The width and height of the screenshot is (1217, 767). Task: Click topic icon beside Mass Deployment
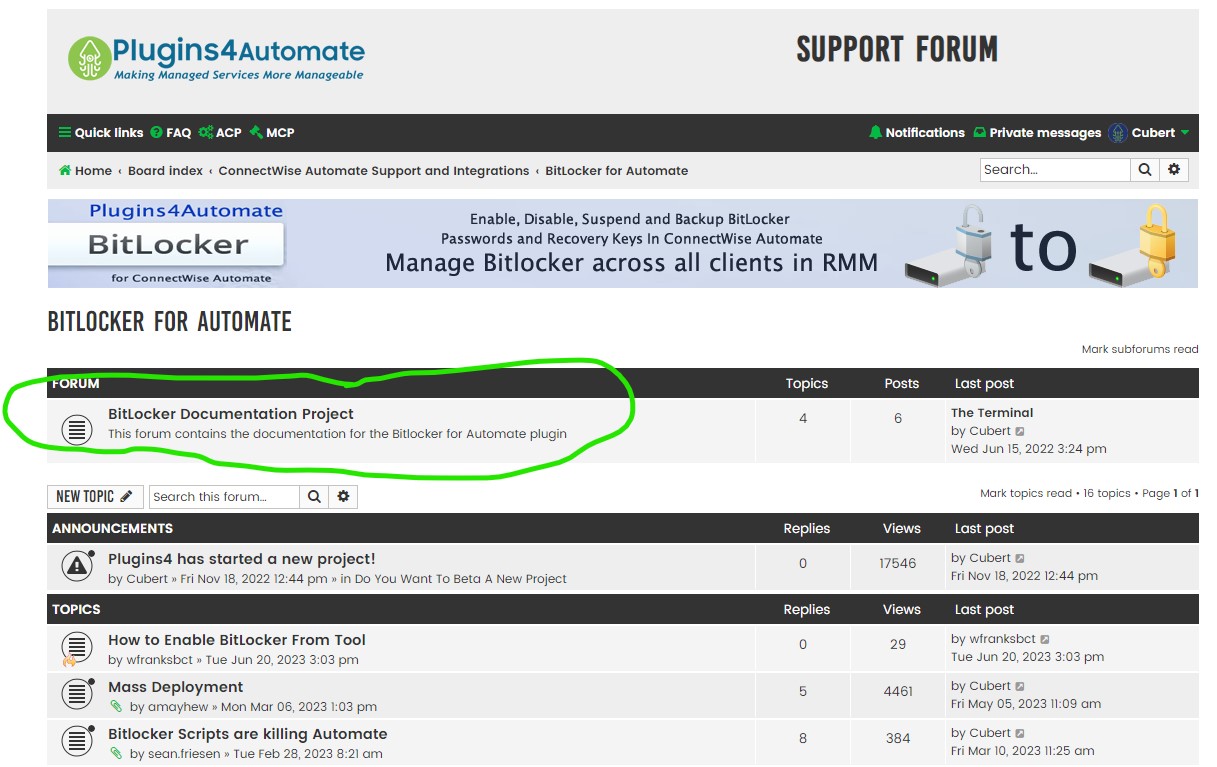[77, 695]
